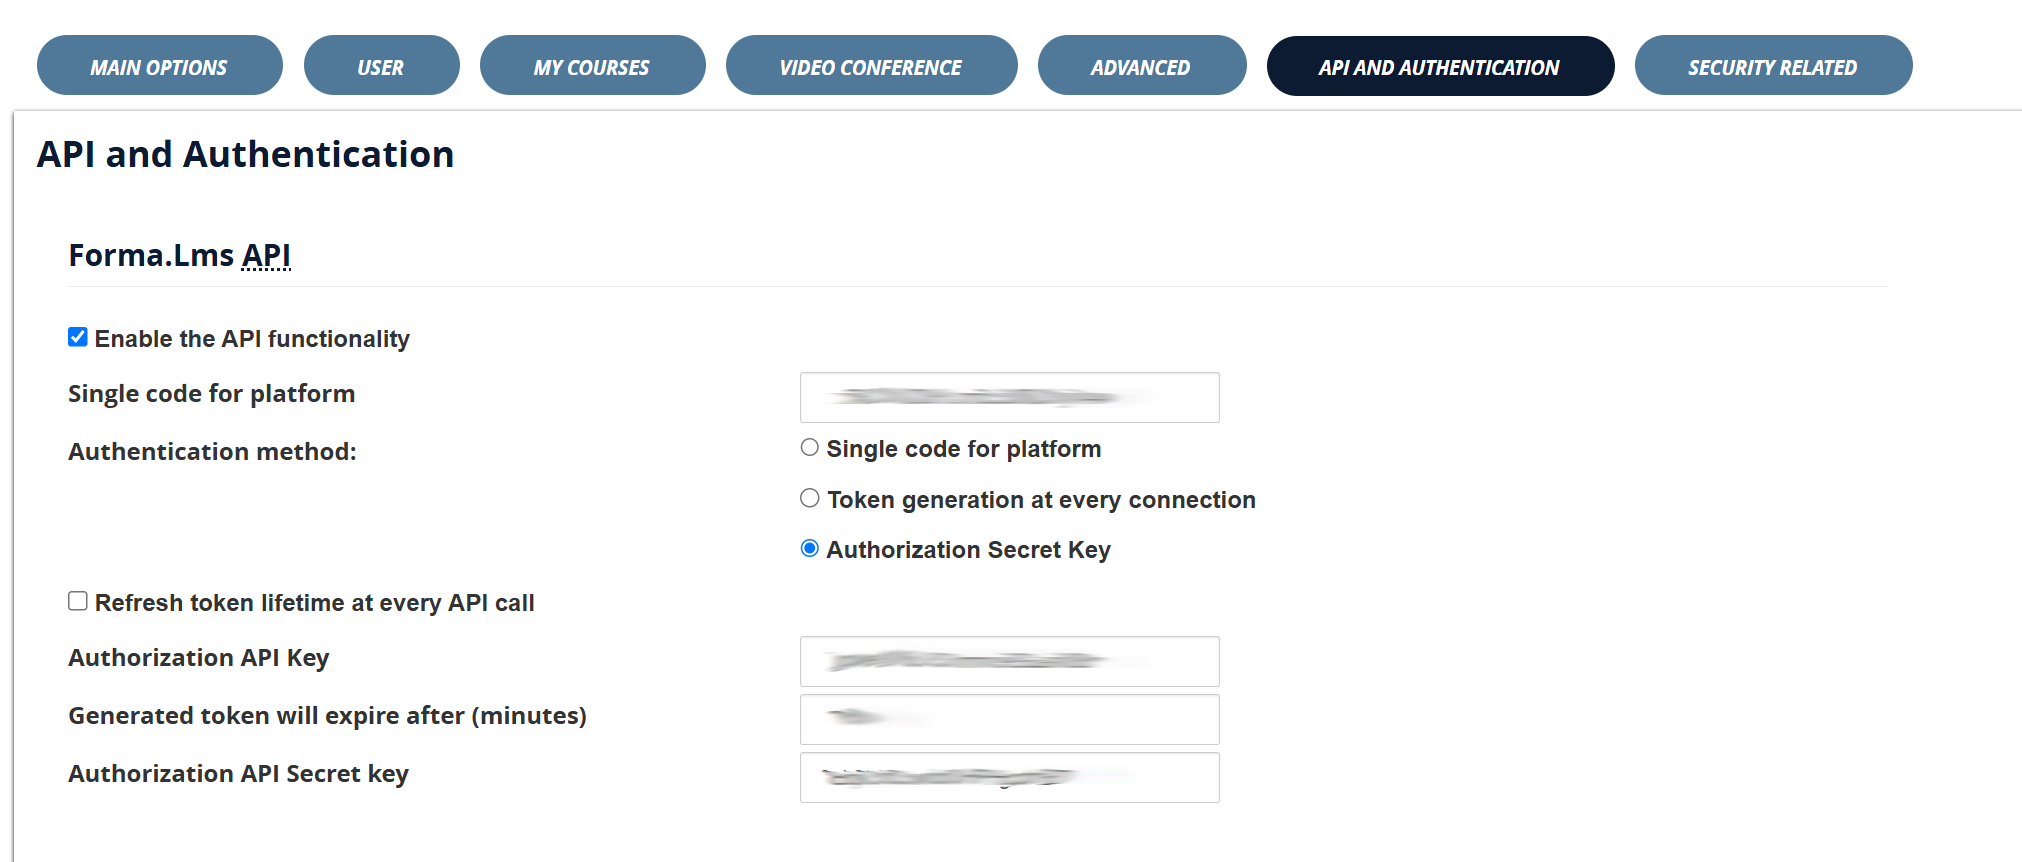Image resolution: width=2022 pixels, height=862 pixels.
Task: Click the API and Authentication page heading
Action: [245, 154]
